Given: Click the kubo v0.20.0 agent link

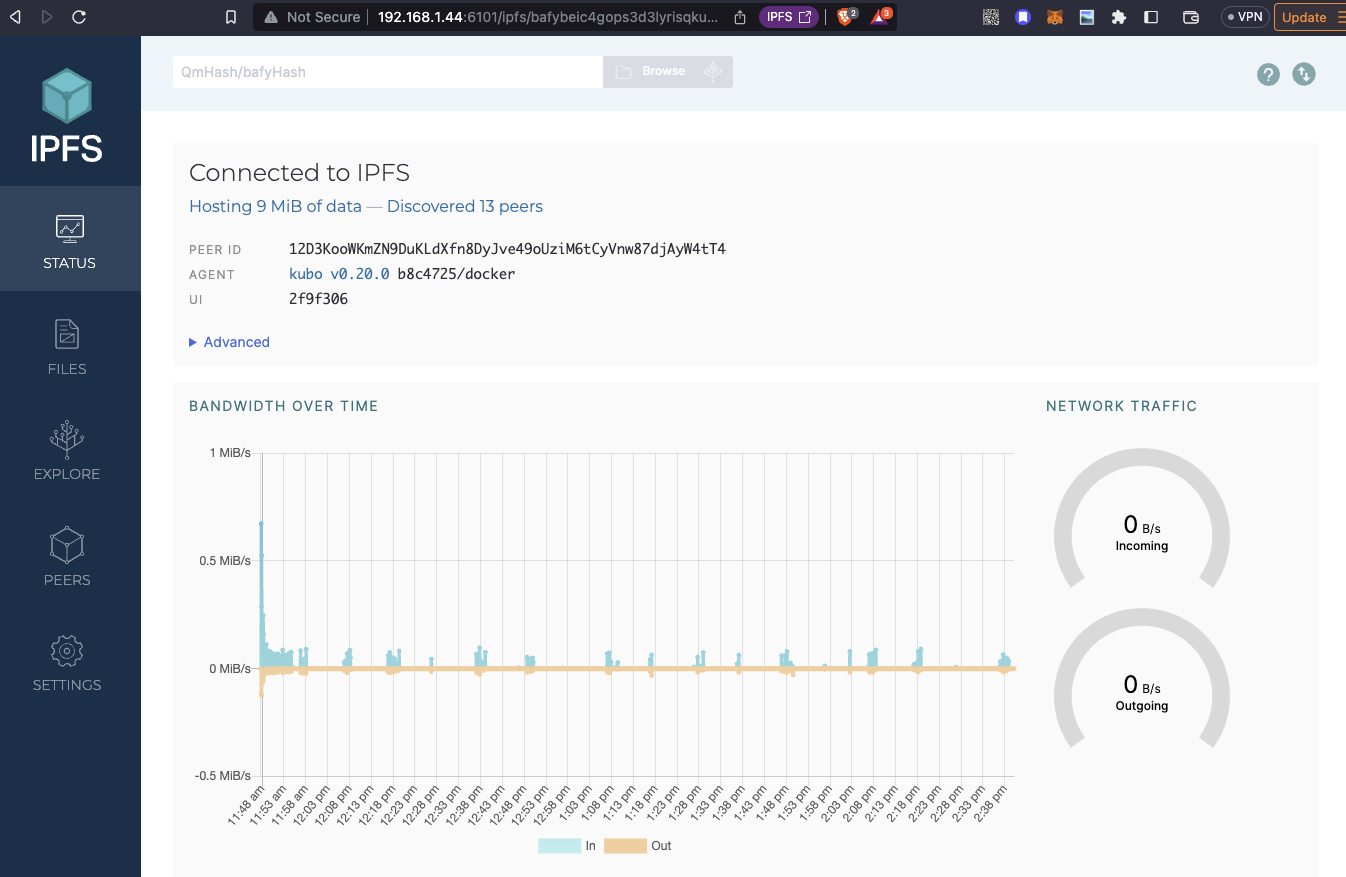Looking at the screenshot, I should 339,274.
